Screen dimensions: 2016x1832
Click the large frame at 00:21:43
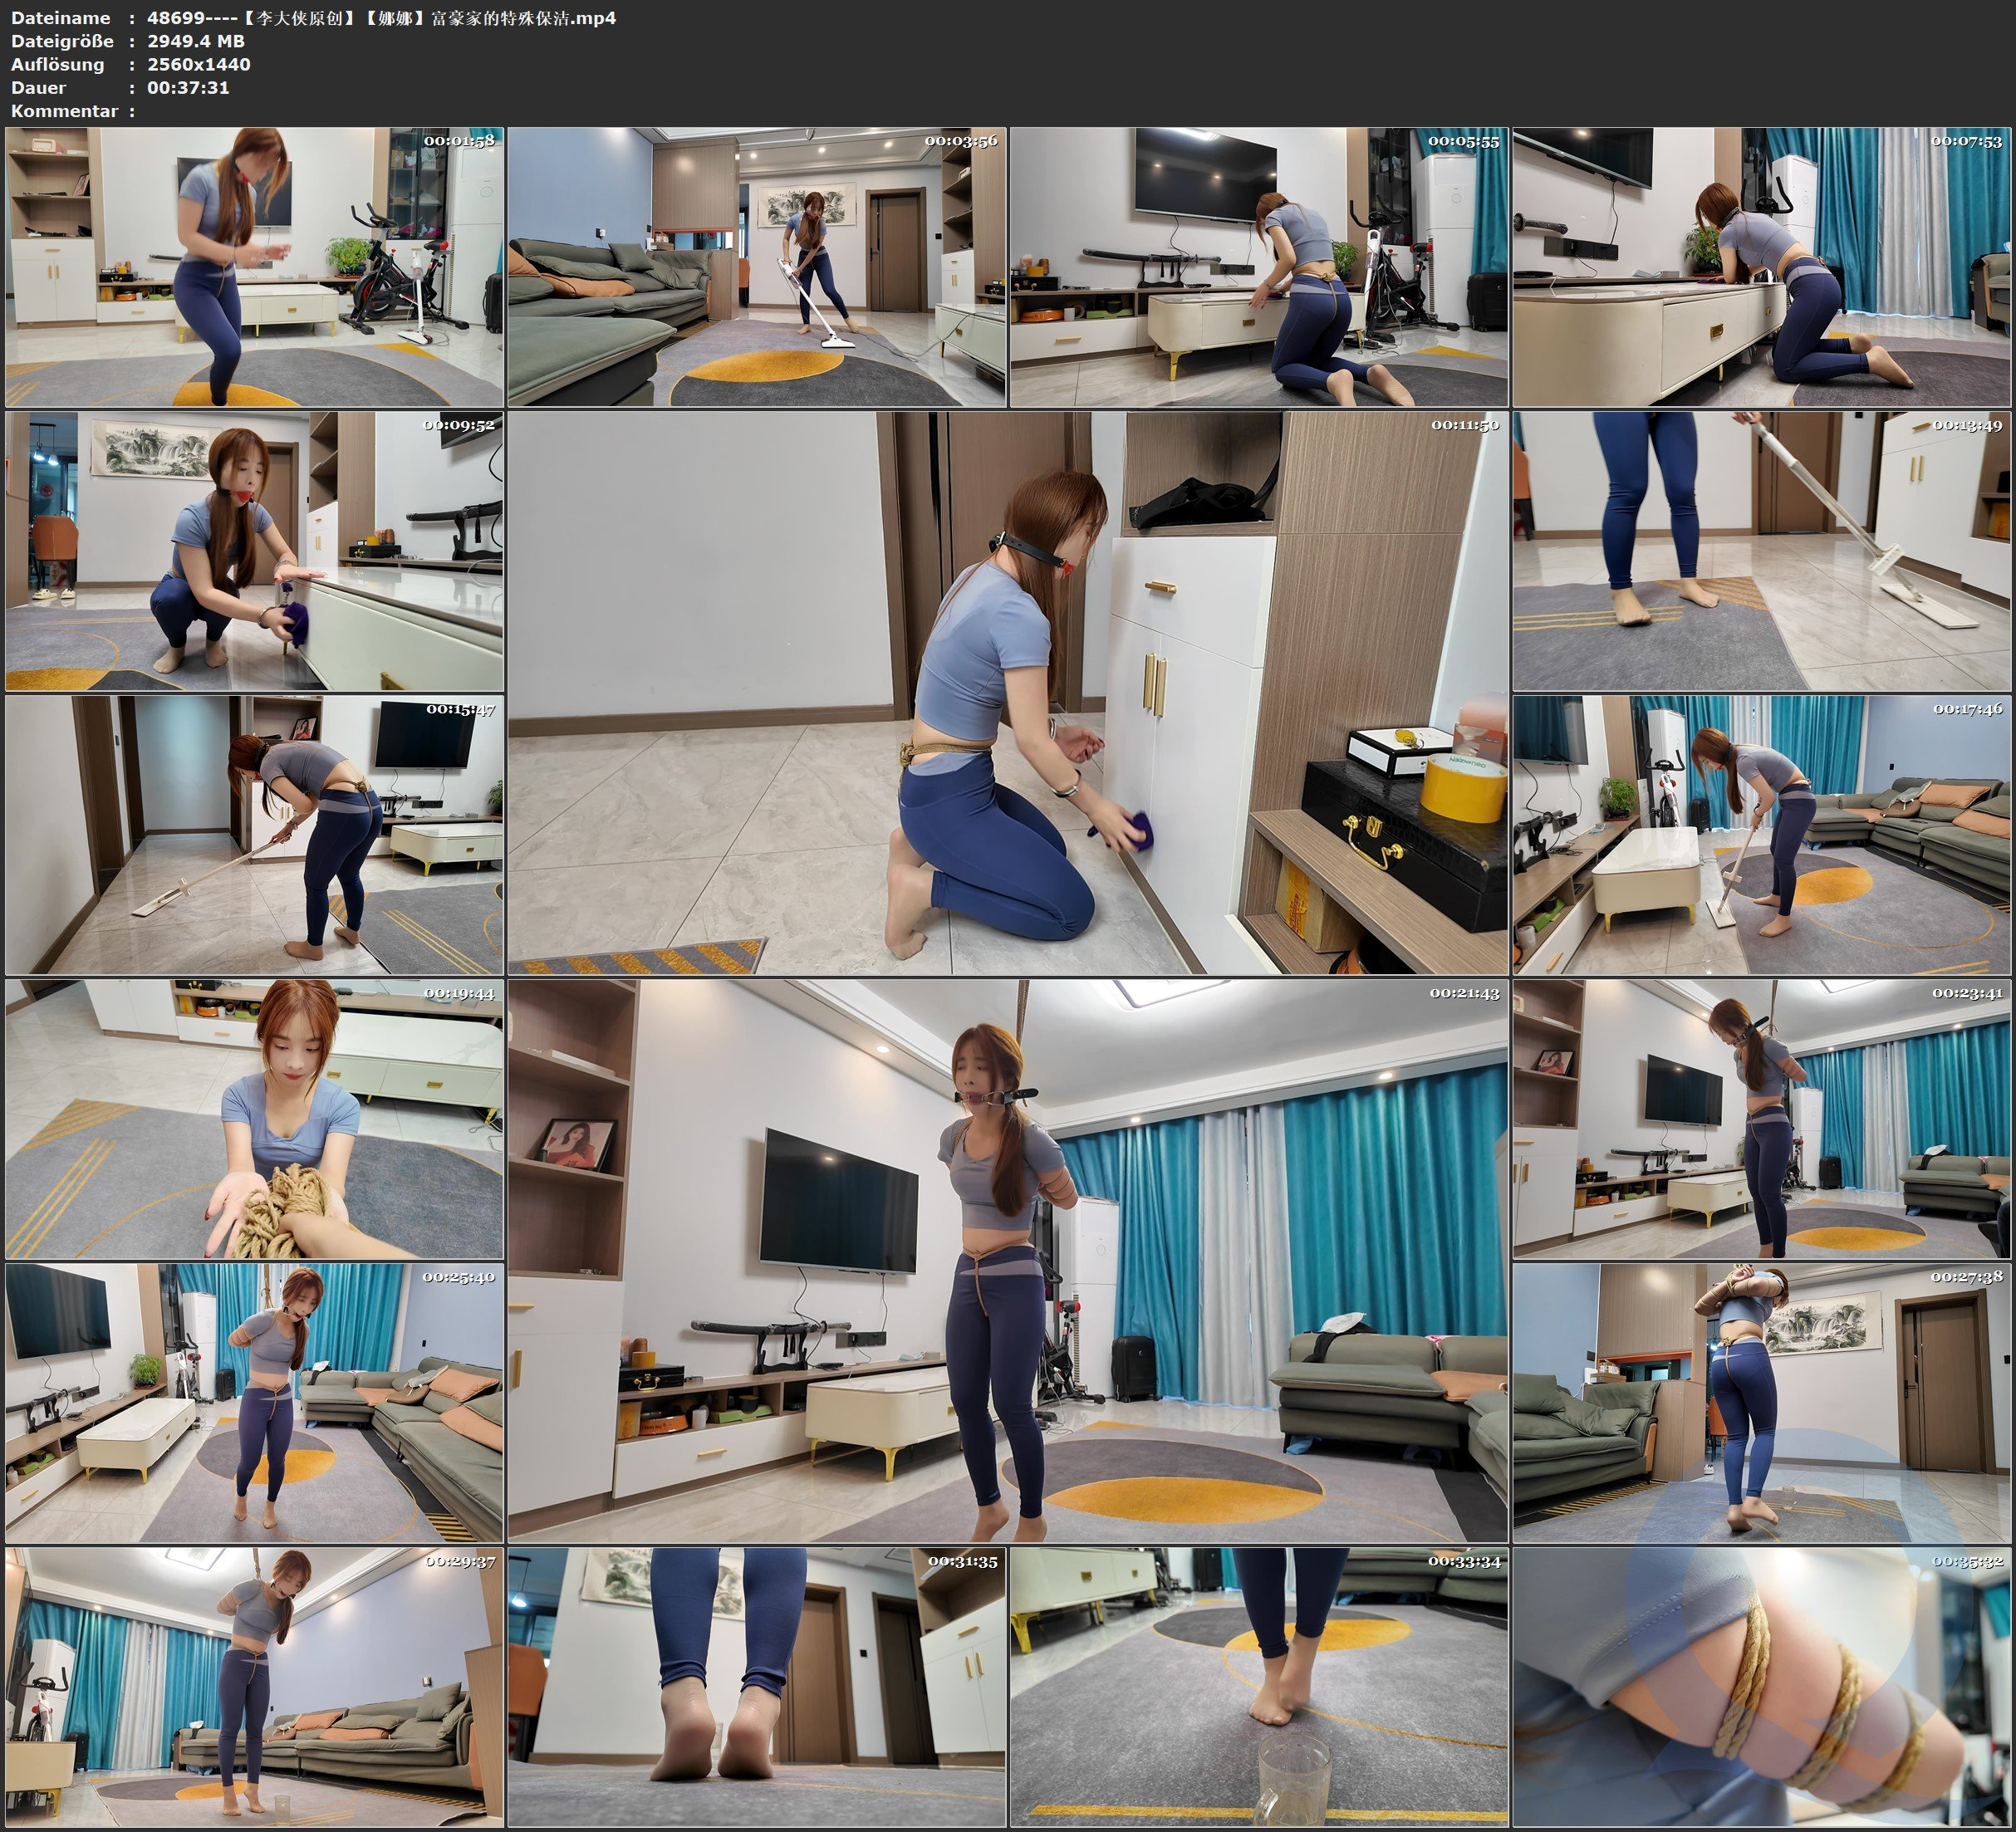click(x=1007, y=1260)
